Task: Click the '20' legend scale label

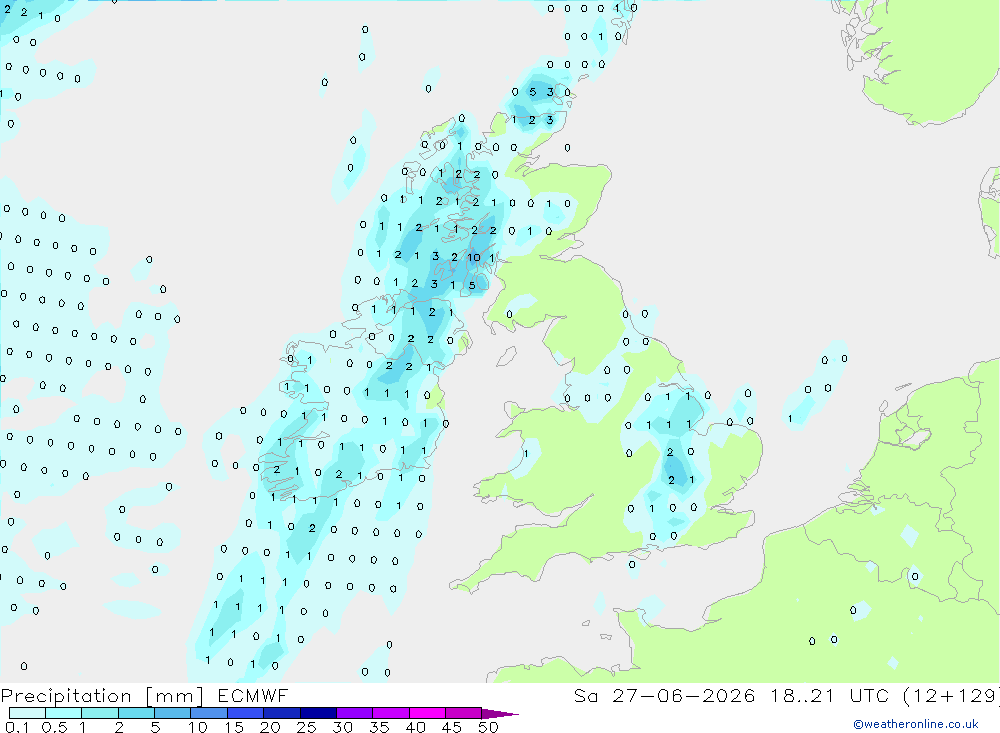Action: tap(270, 727)
